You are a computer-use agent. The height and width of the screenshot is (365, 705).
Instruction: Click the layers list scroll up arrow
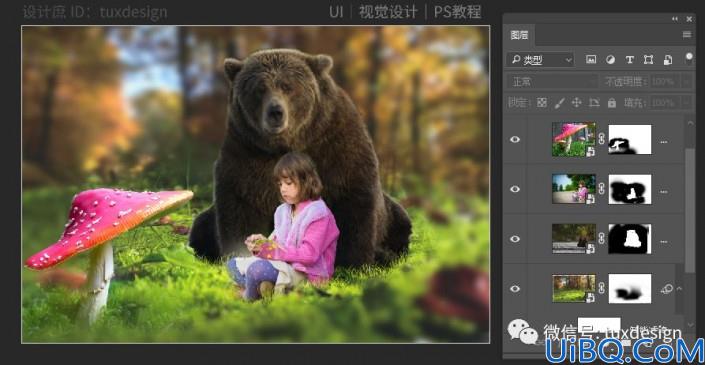click(690, 122)
